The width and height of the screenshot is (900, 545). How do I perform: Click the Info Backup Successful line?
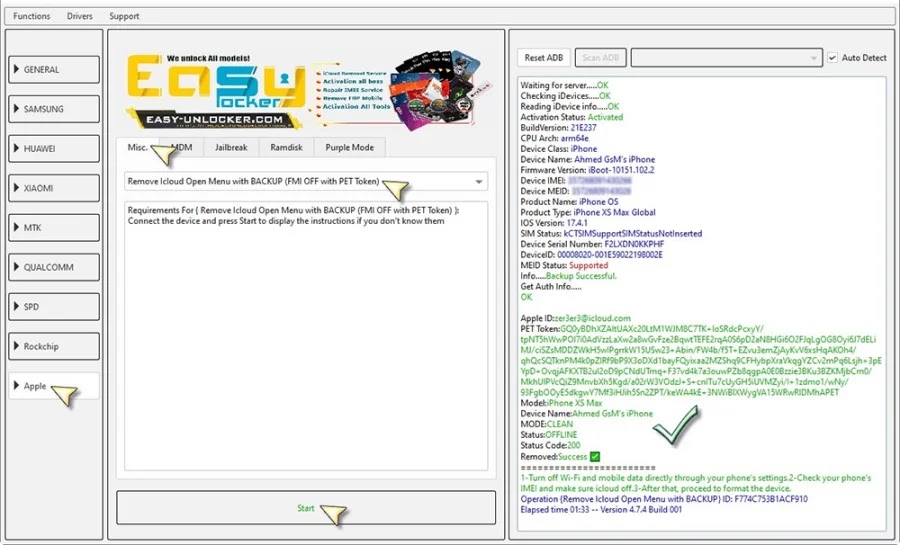pyautogui.click(x=569, y=276)
